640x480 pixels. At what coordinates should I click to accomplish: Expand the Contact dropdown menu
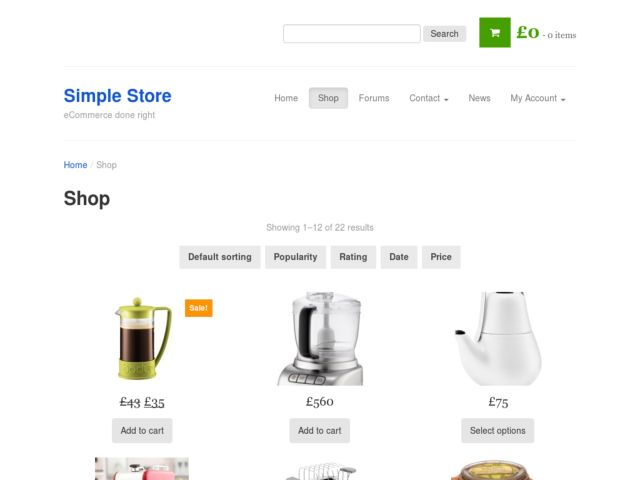tap(429, 98)
